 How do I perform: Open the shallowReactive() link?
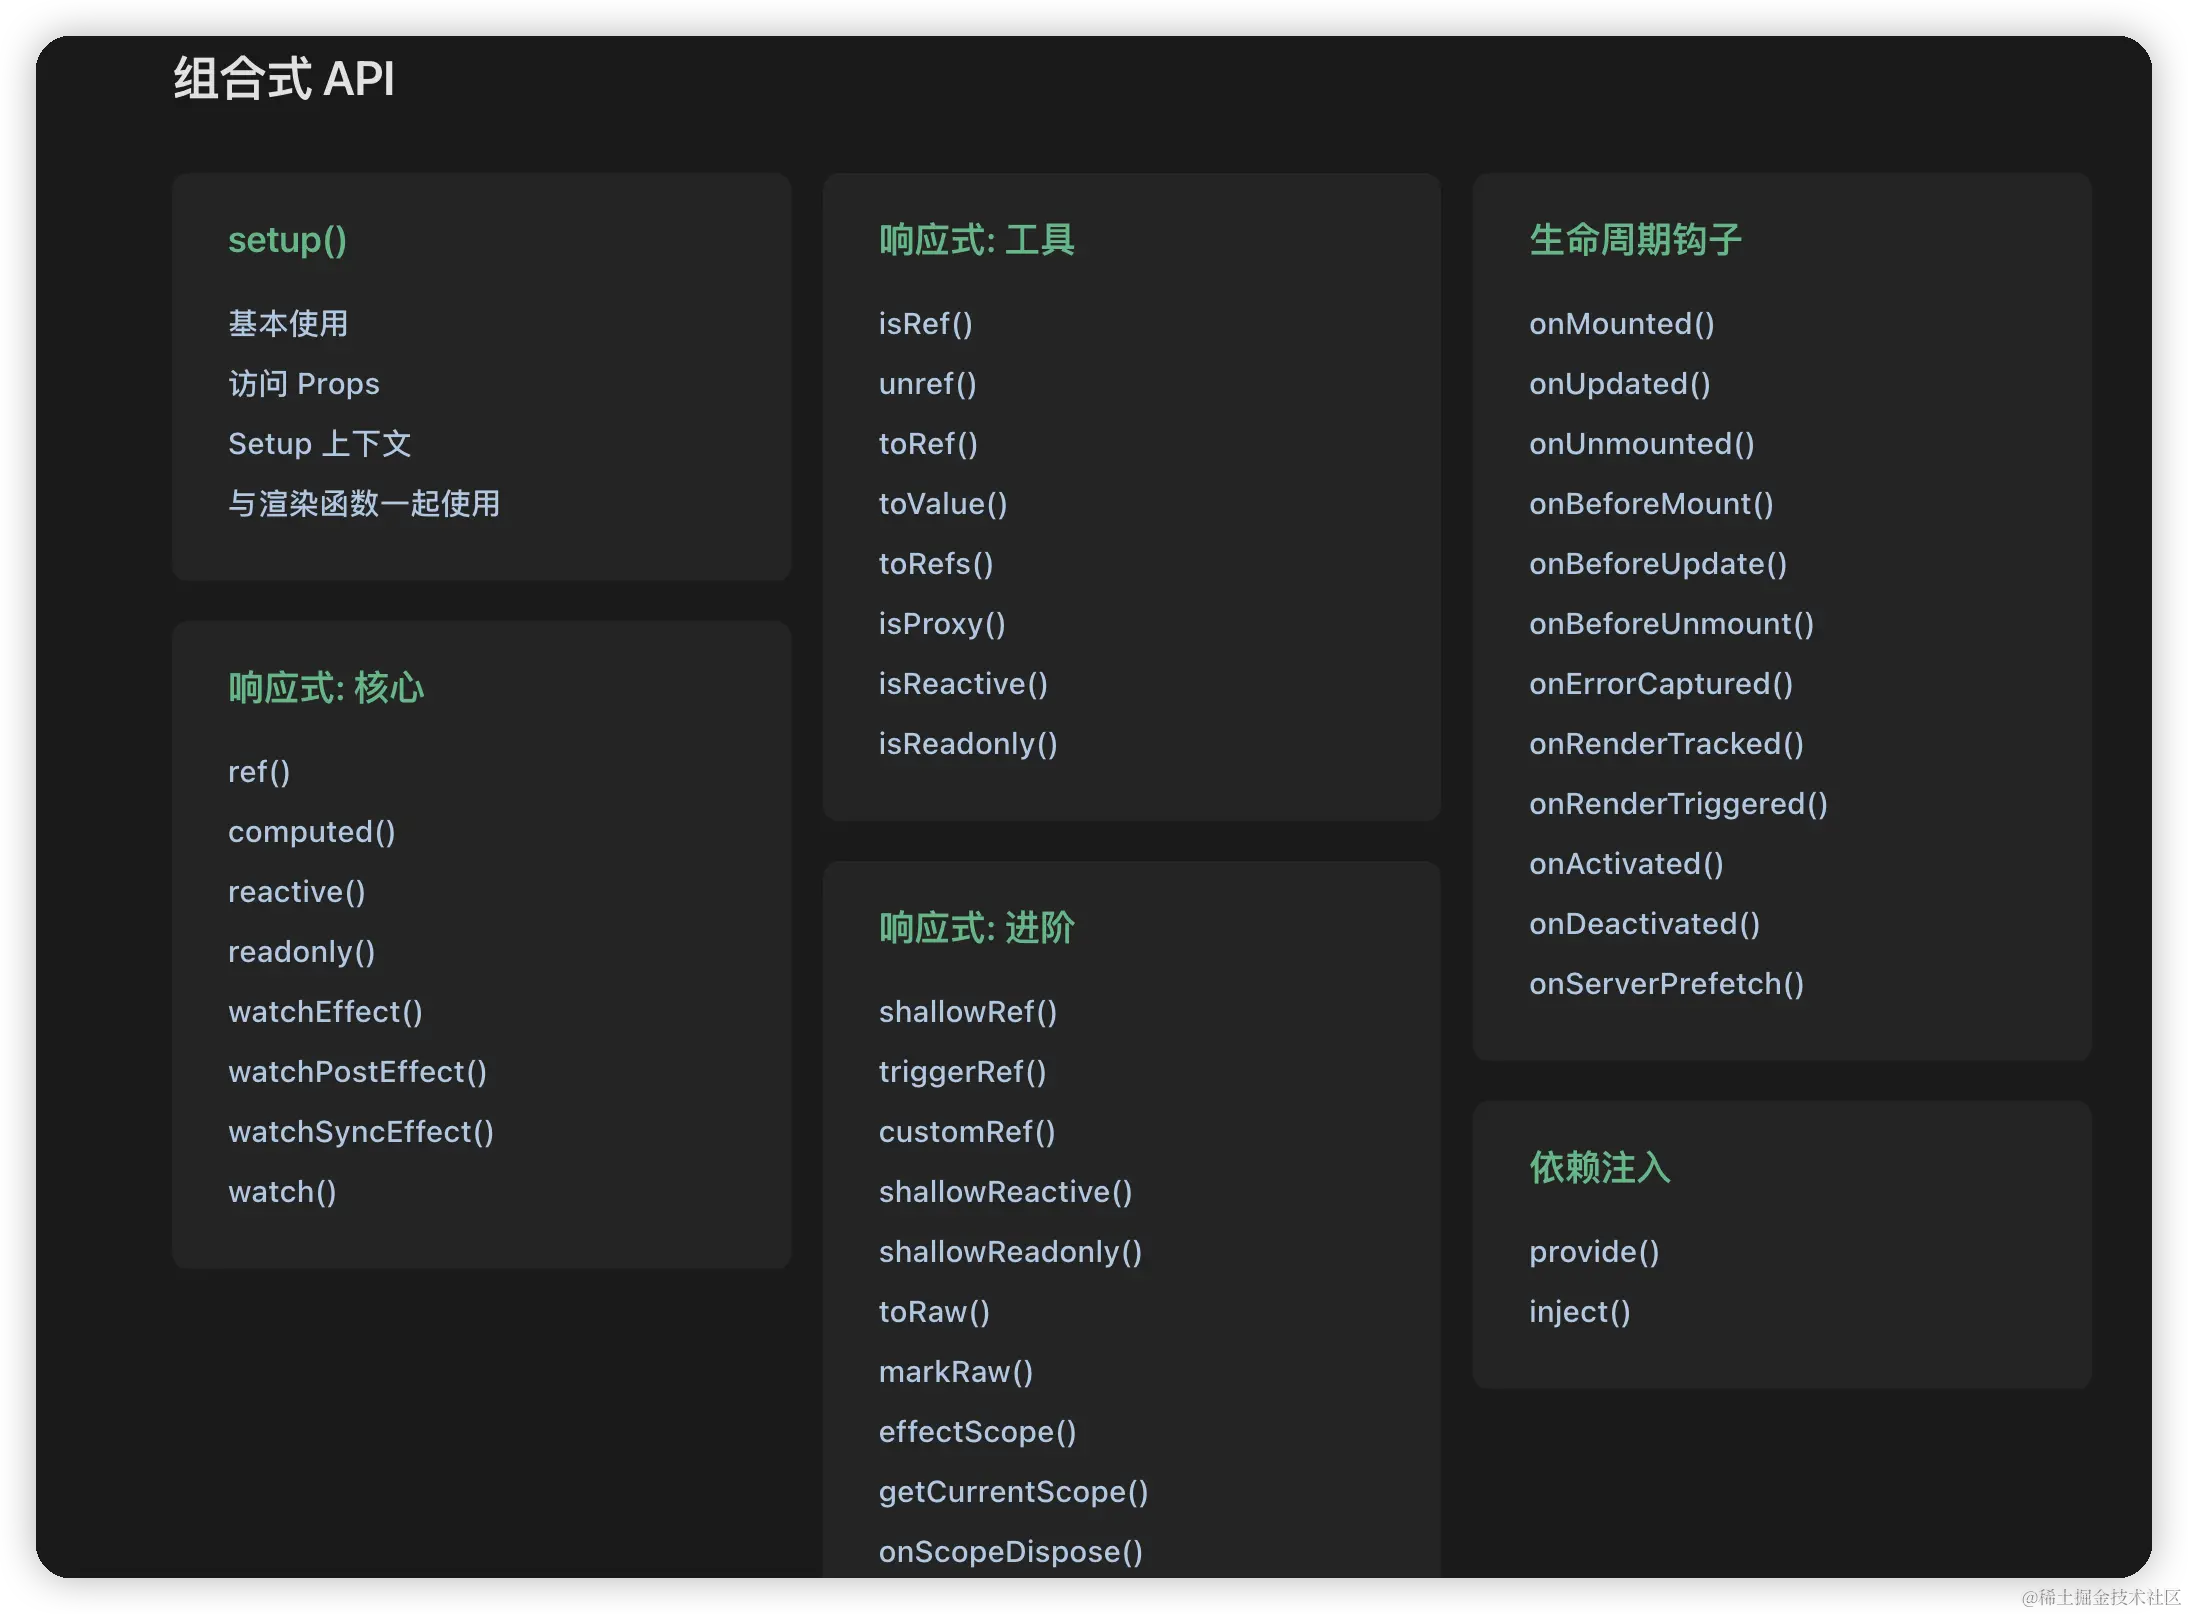click(1004, 1191)
